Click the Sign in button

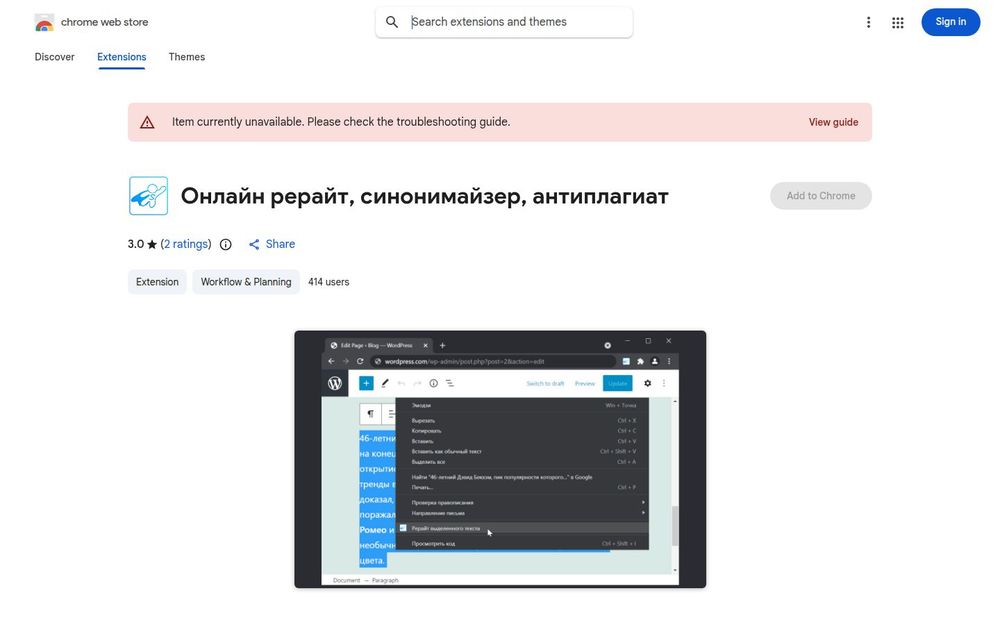tap(950, 22)
